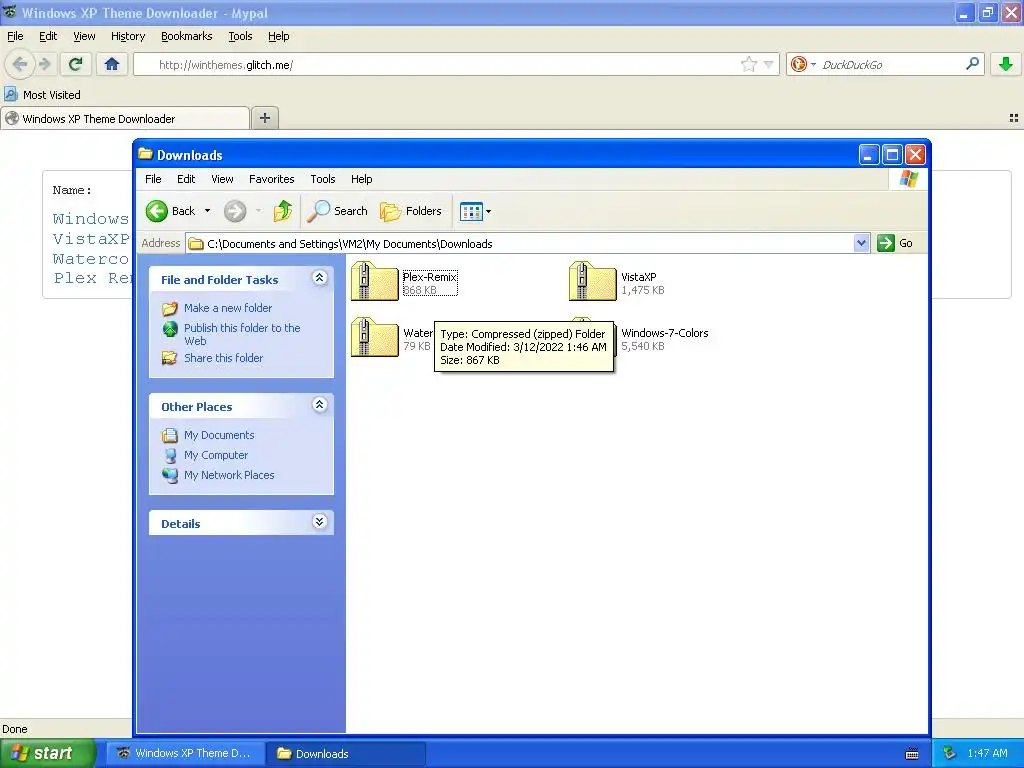Click the 1:47 AM taskbar clock
The height and width of the screenshot is (768, 1024).
coord(987,753)
